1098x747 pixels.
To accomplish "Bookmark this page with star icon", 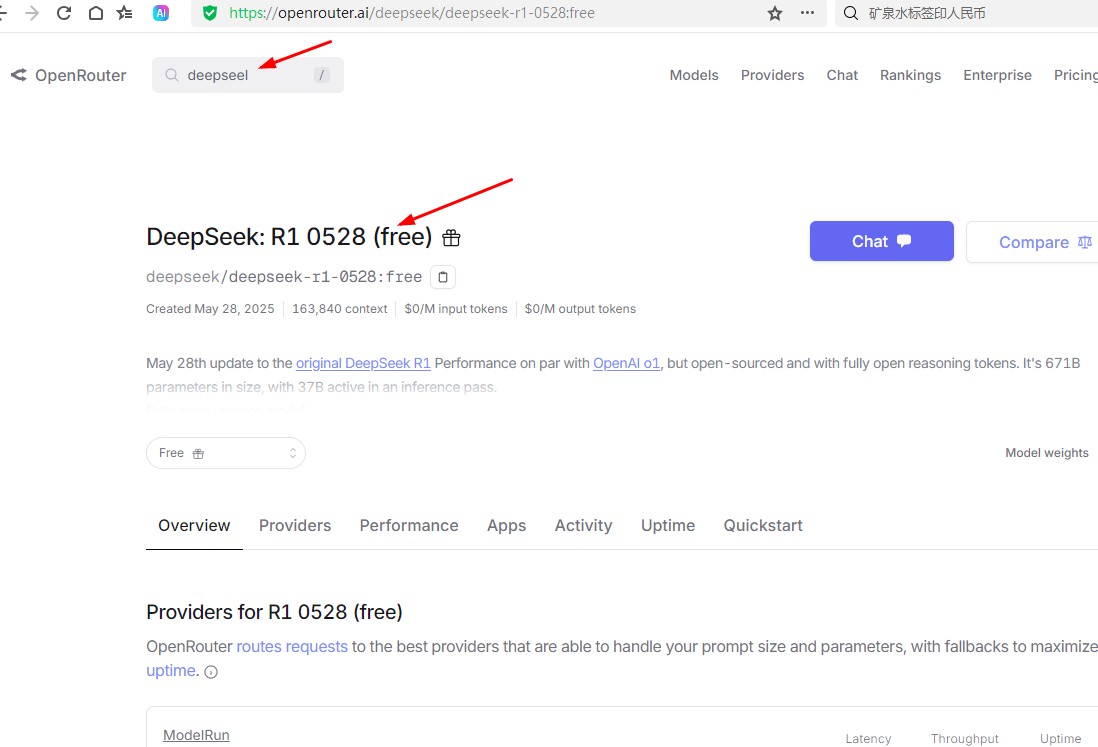I will [x=775, y=13].
